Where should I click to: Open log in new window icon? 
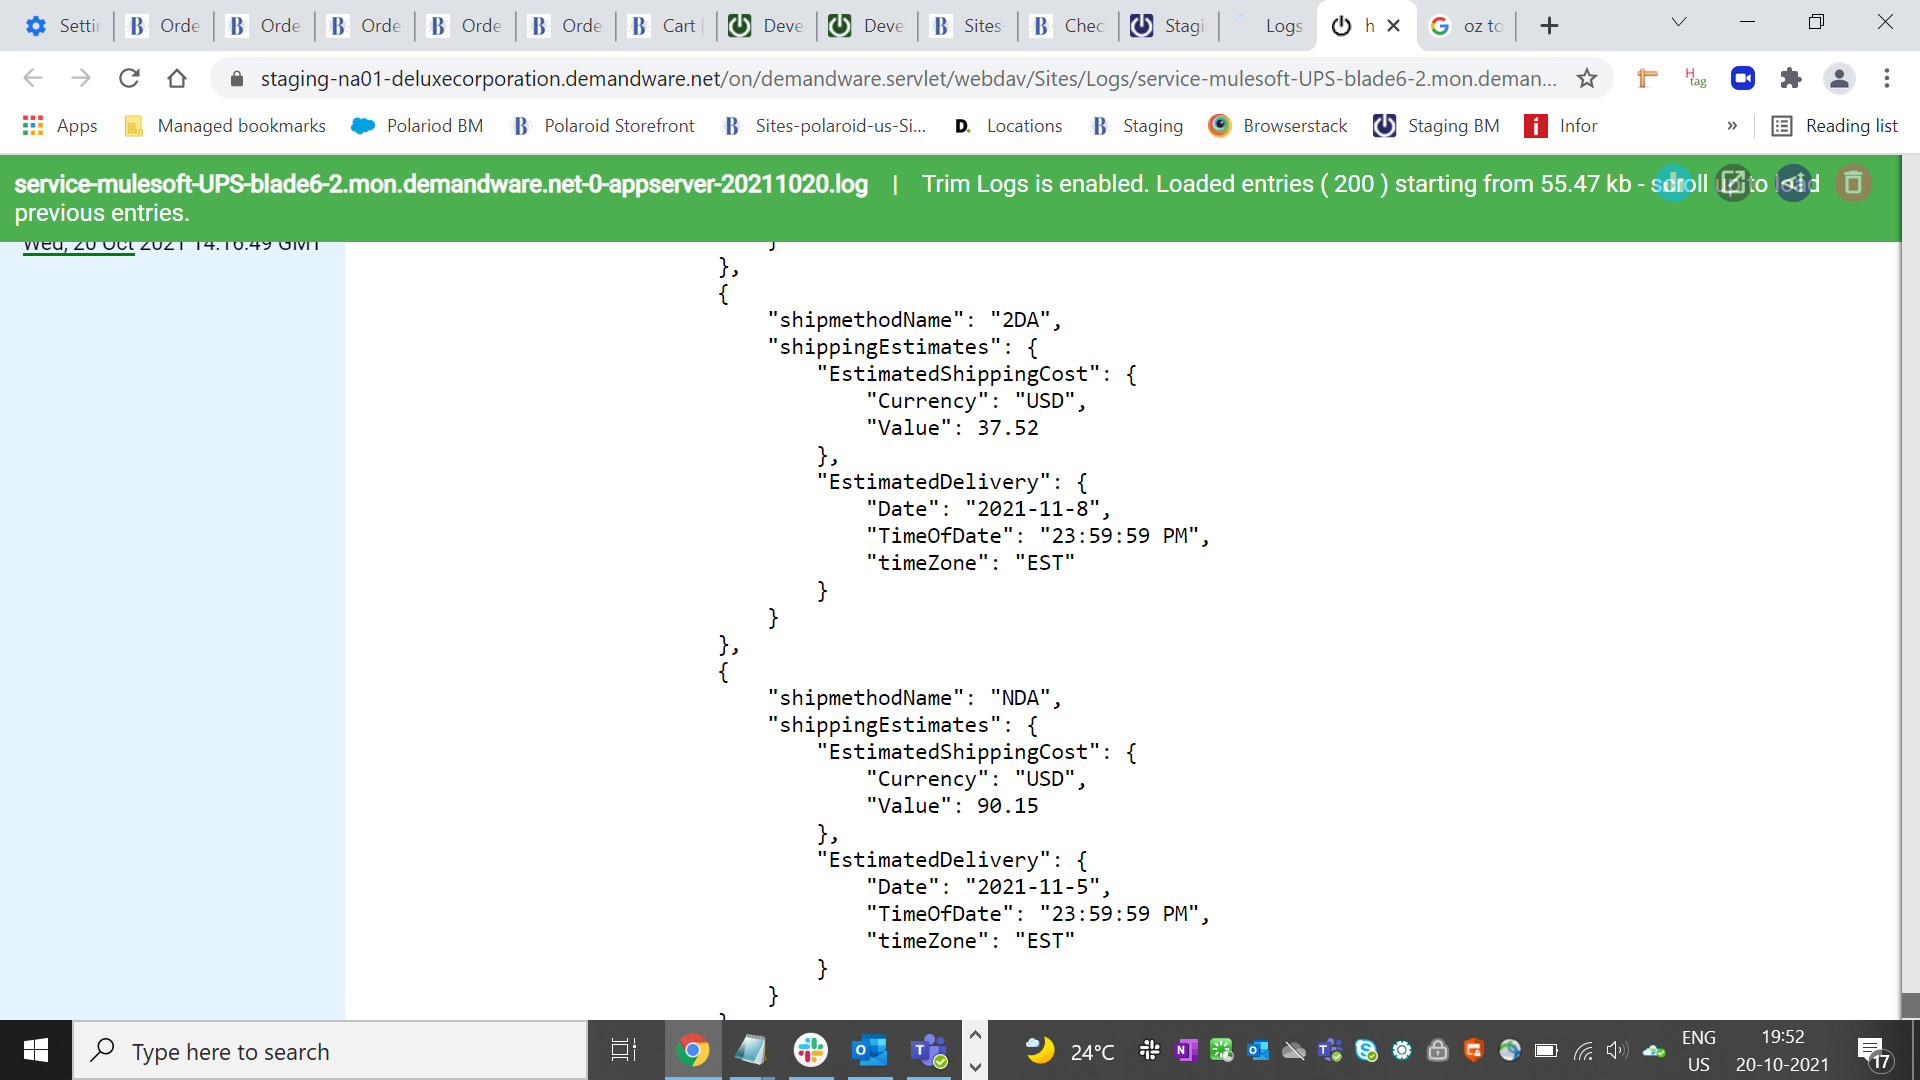pos(1733,183)
